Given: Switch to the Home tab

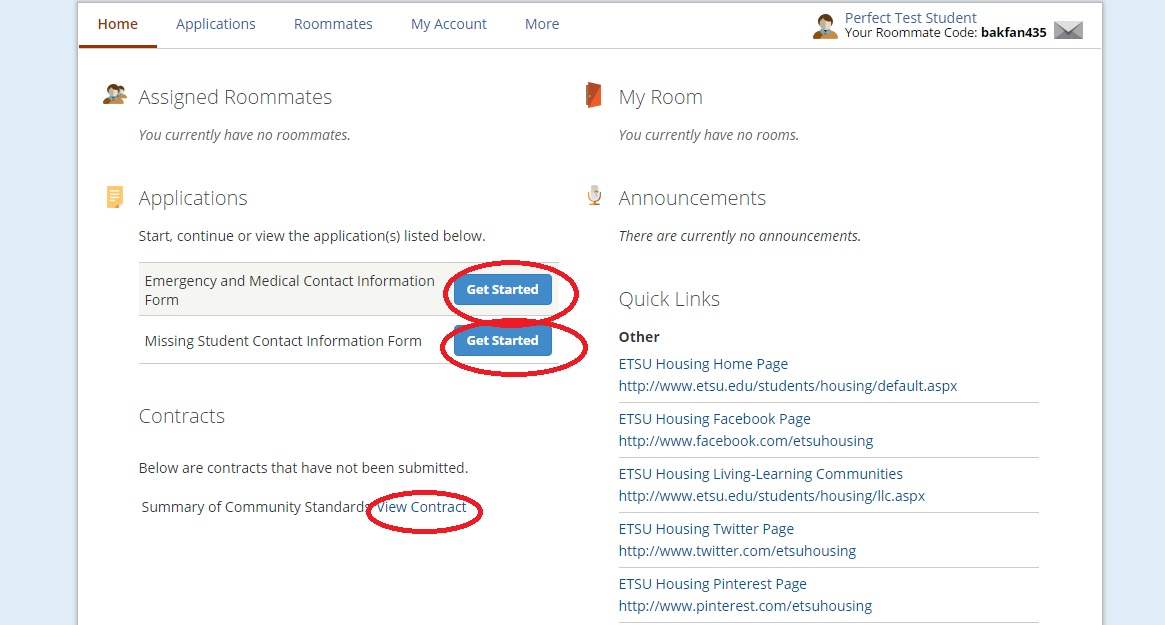Looking at the screenshot, I should (x=118, y=24).
